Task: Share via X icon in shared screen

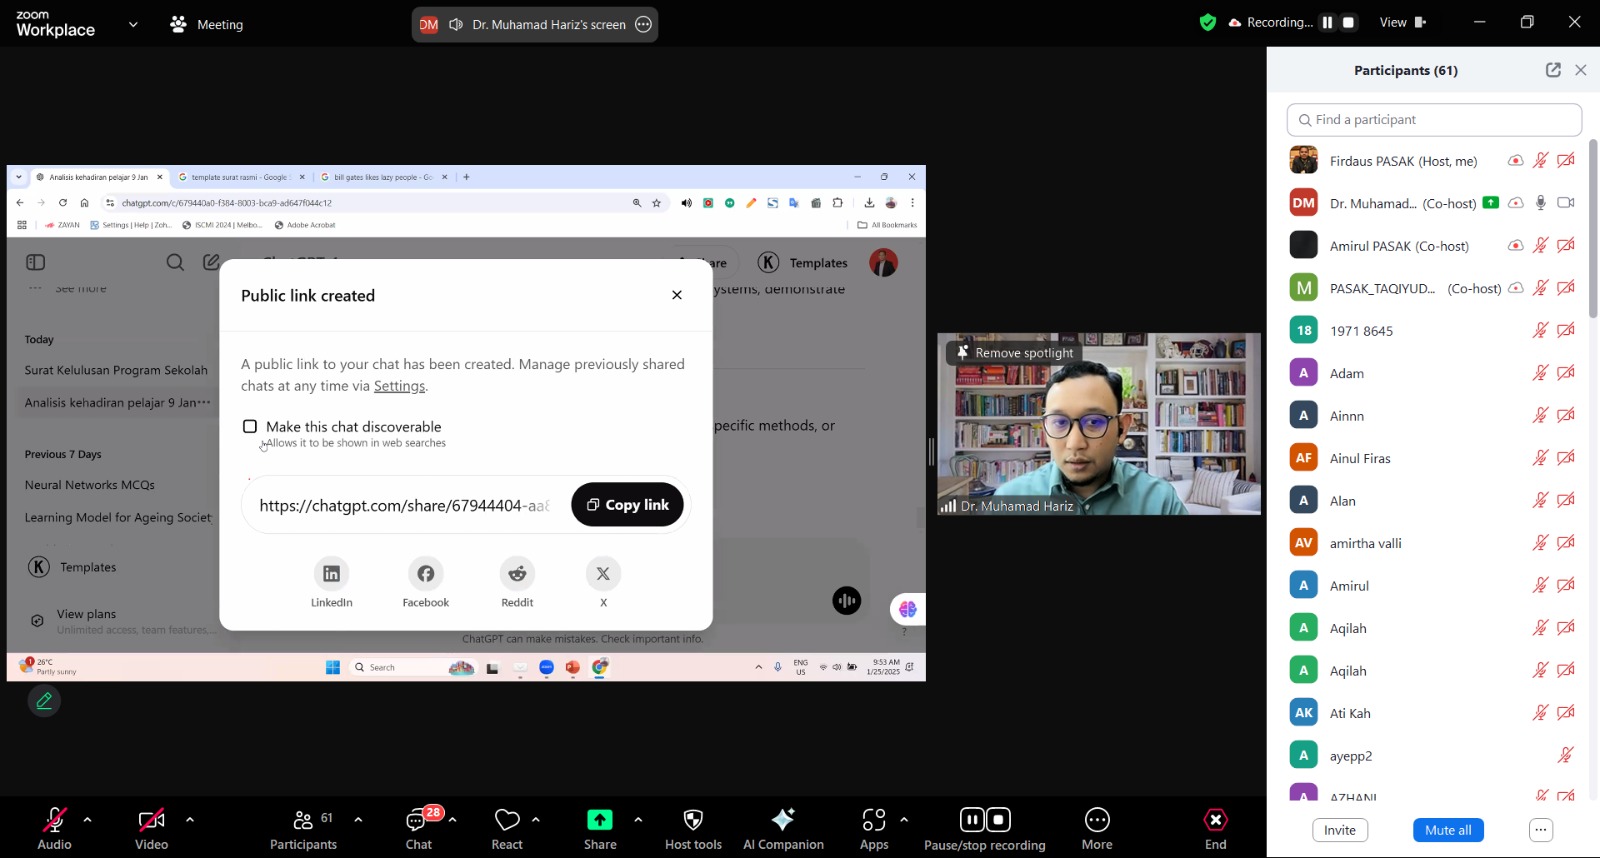Action: 603,573
